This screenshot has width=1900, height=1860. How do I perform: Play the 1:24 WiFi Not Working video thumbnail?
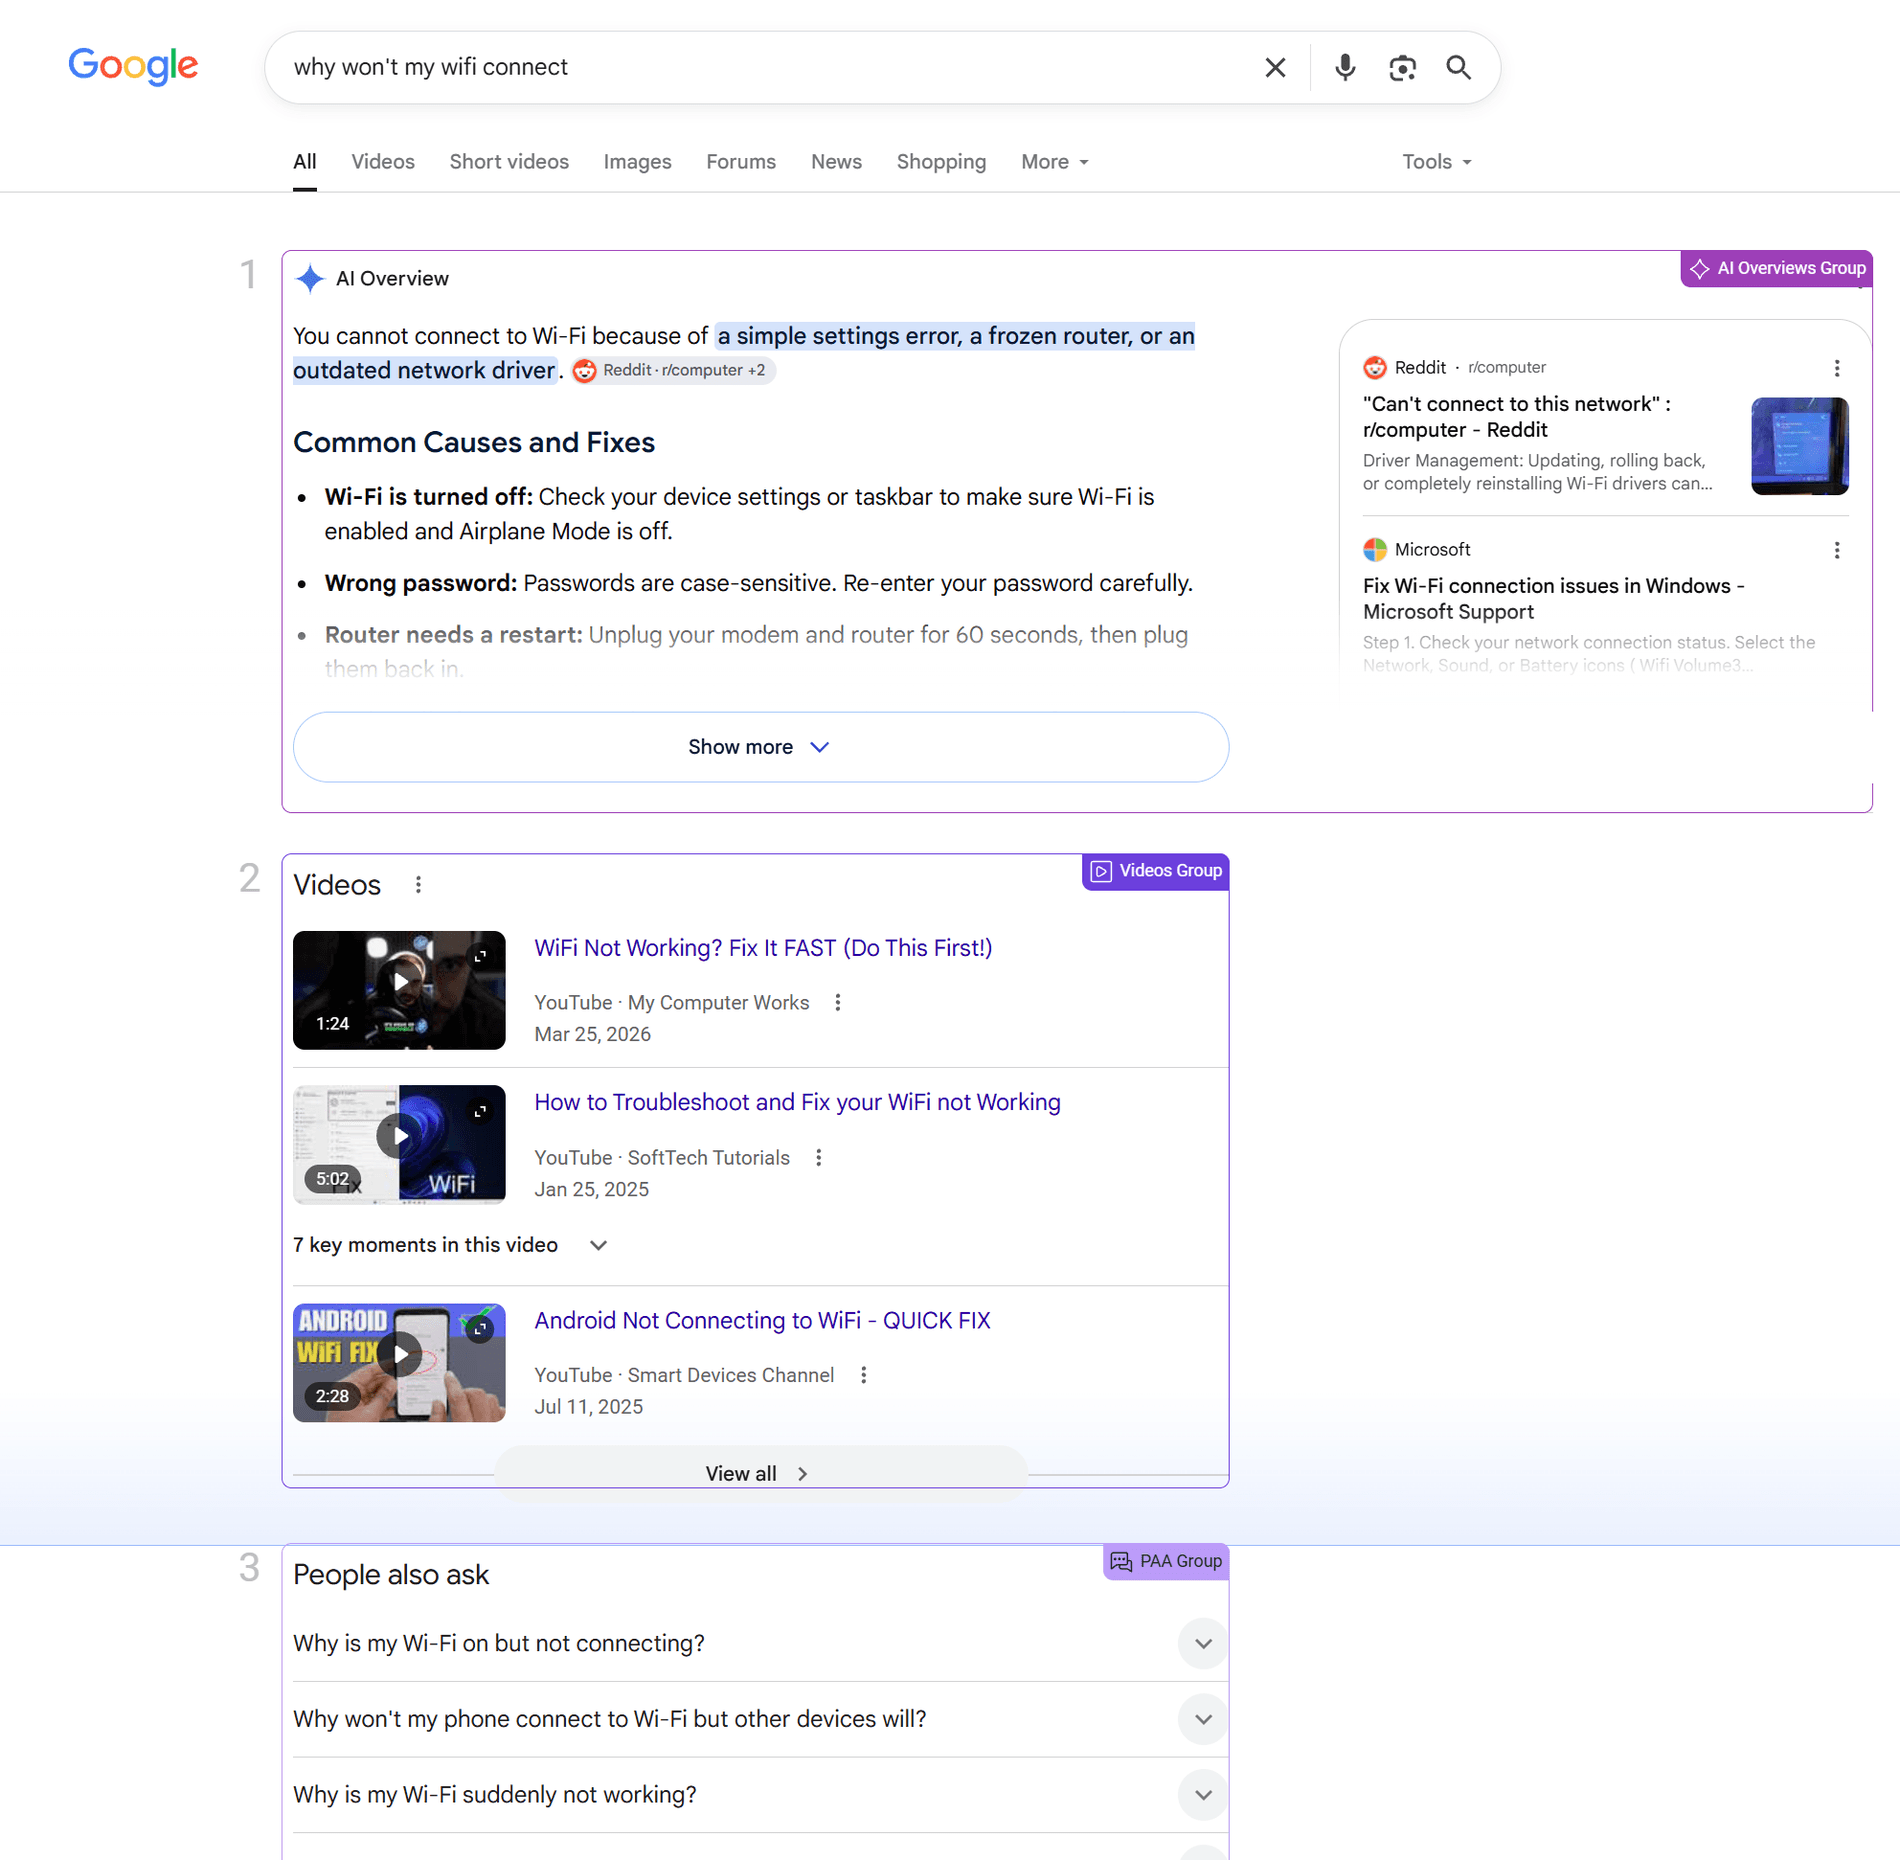point(399,990)
